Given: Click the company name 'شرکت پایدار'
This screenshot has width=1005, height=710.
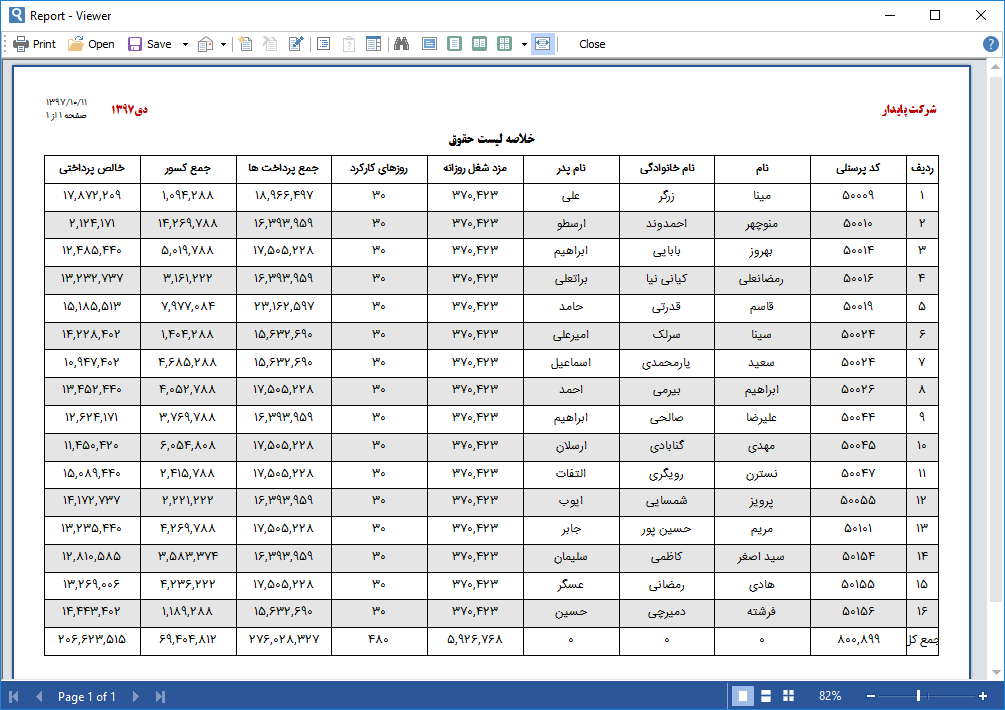Looking at the screenshot, I should coord(909,110).
